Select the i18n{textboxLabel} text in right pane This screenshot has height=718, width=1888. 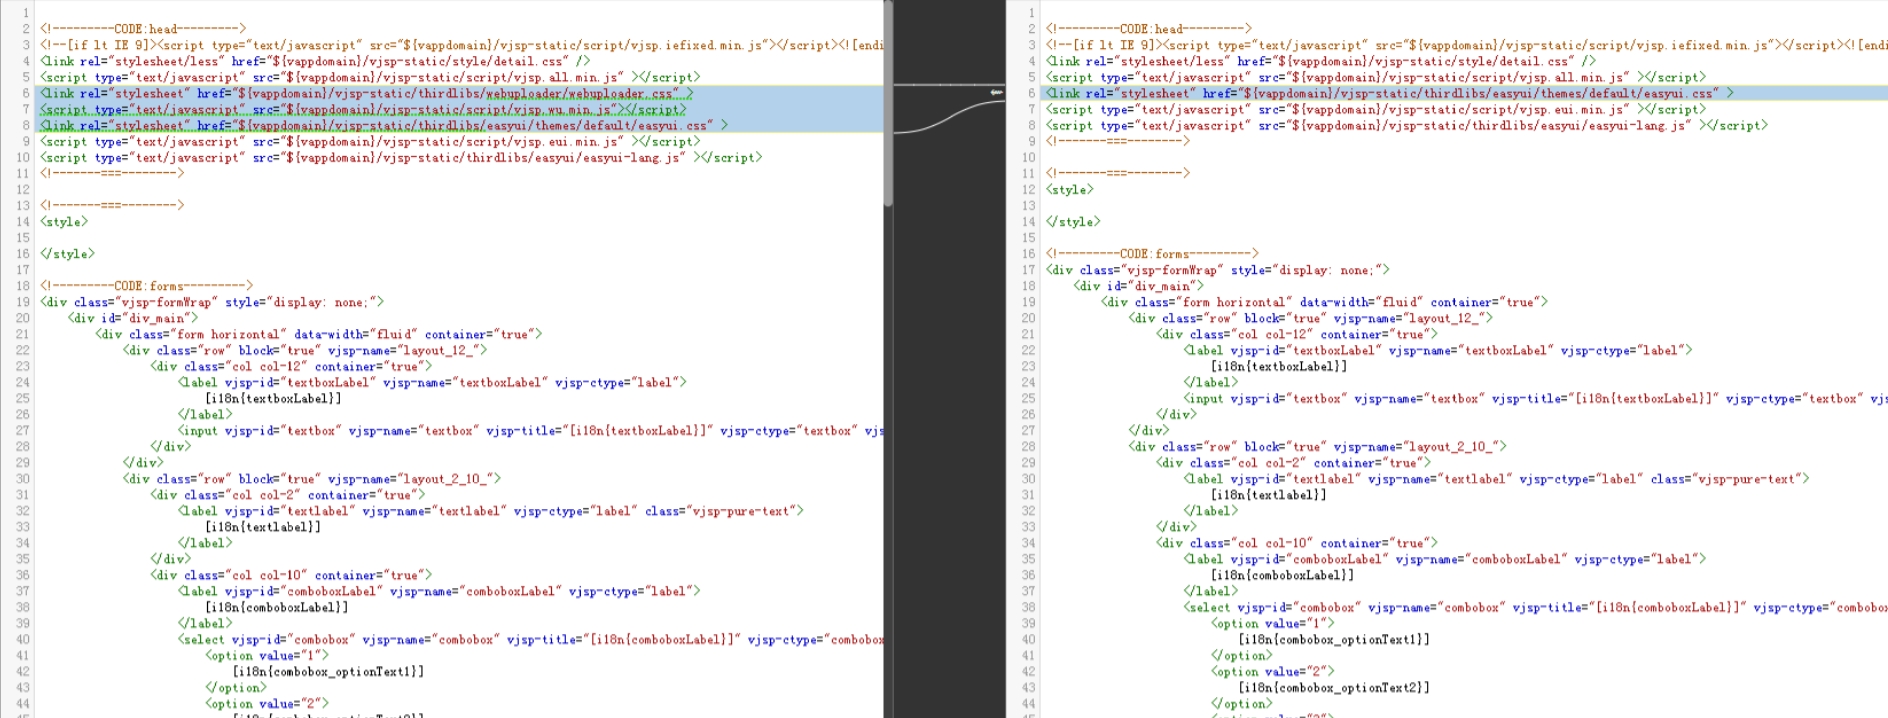[x=1279, y=366]
